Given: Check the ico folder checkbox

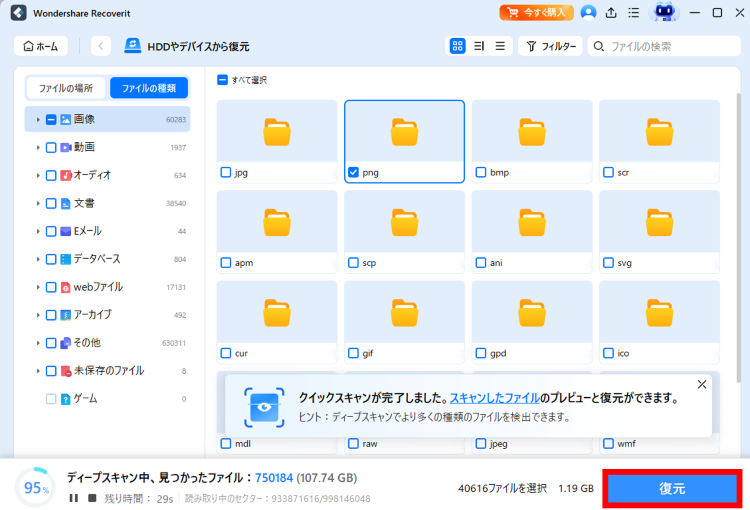Looking at the screenshot, I should [x=608, y=353].
